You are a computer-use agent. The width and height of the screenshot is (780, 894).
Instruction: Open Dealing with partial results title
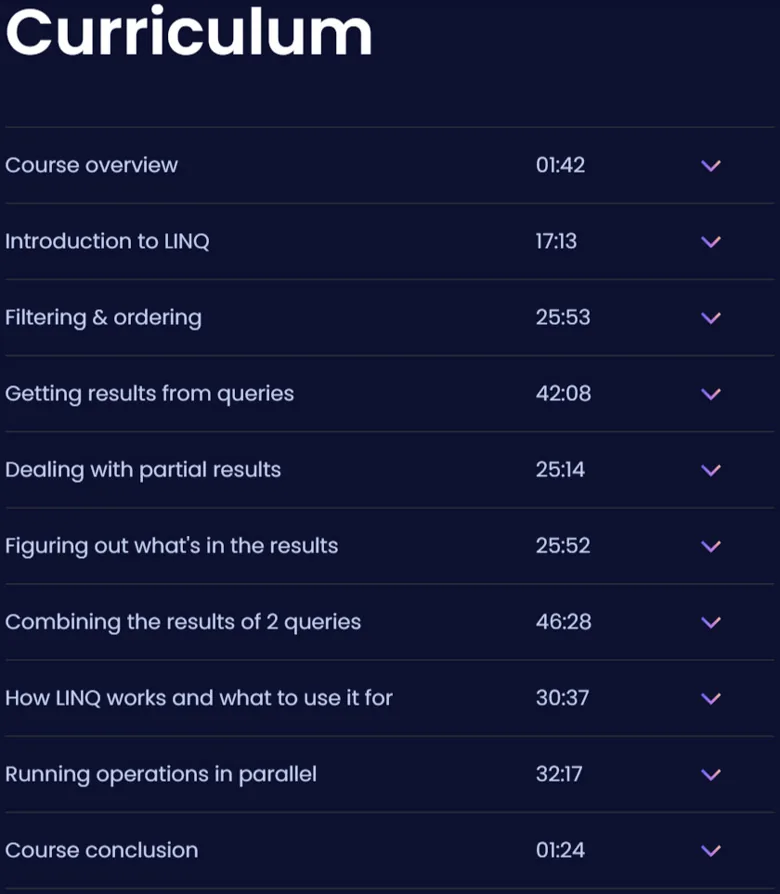pos(143,470)
